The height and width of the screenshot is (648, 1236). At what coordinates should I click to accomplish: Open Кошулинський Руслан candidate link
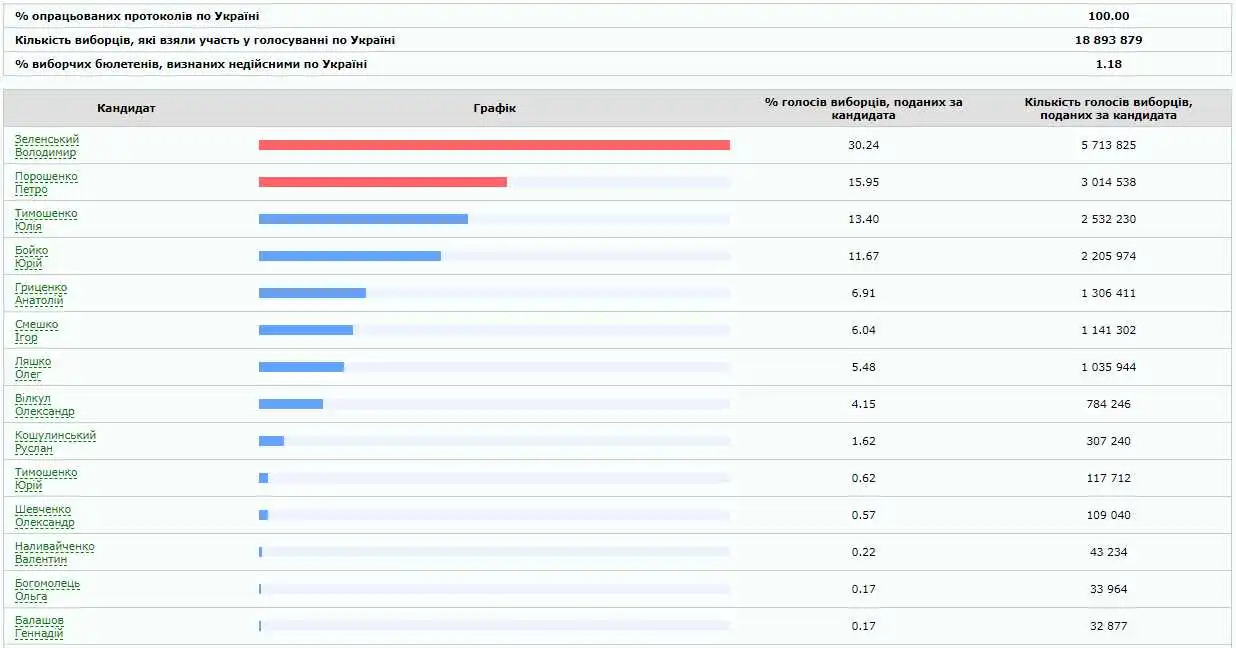click(x=55, y=442)
